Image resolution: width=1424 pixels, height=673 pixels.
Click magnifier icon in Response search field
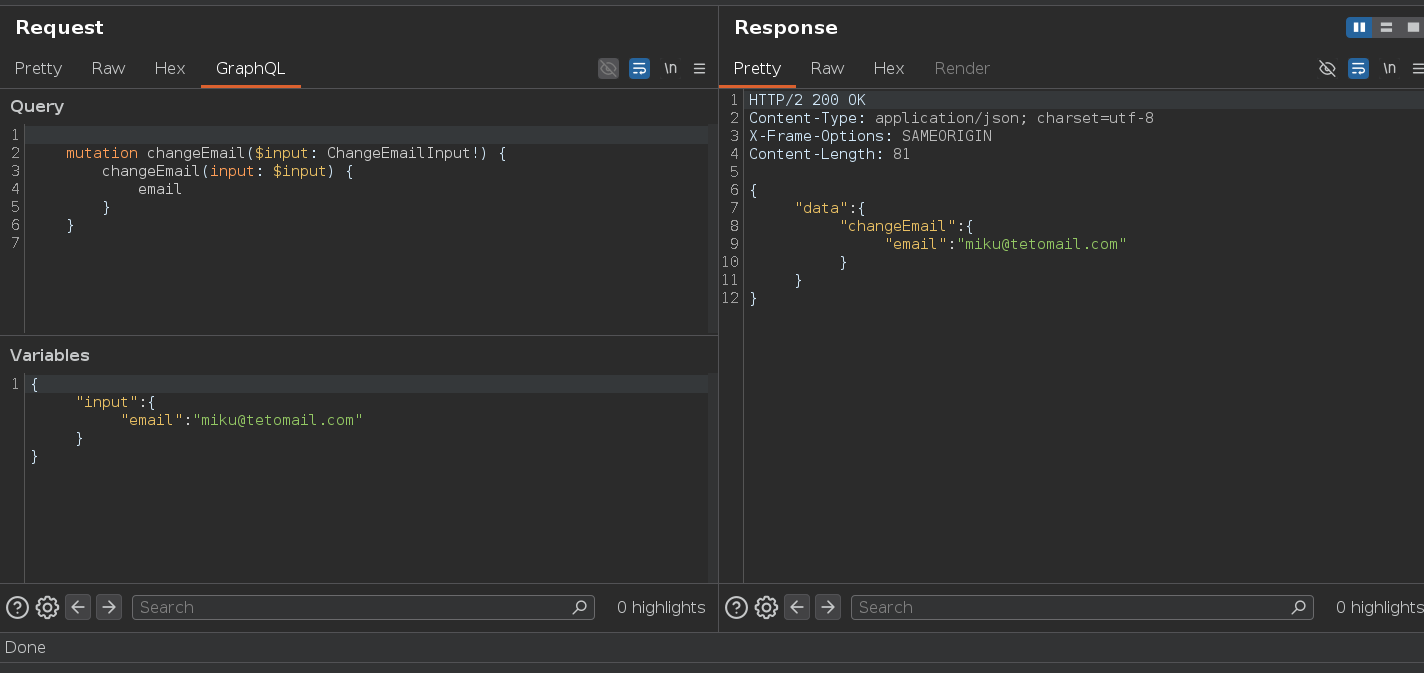[x=1298, y=607]
